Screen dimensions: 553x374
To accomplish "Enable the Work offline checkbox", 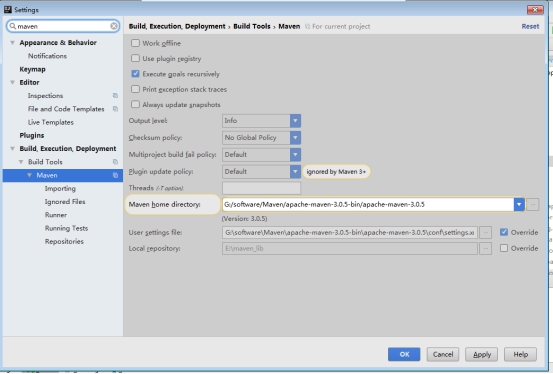I will click(135, 43).
